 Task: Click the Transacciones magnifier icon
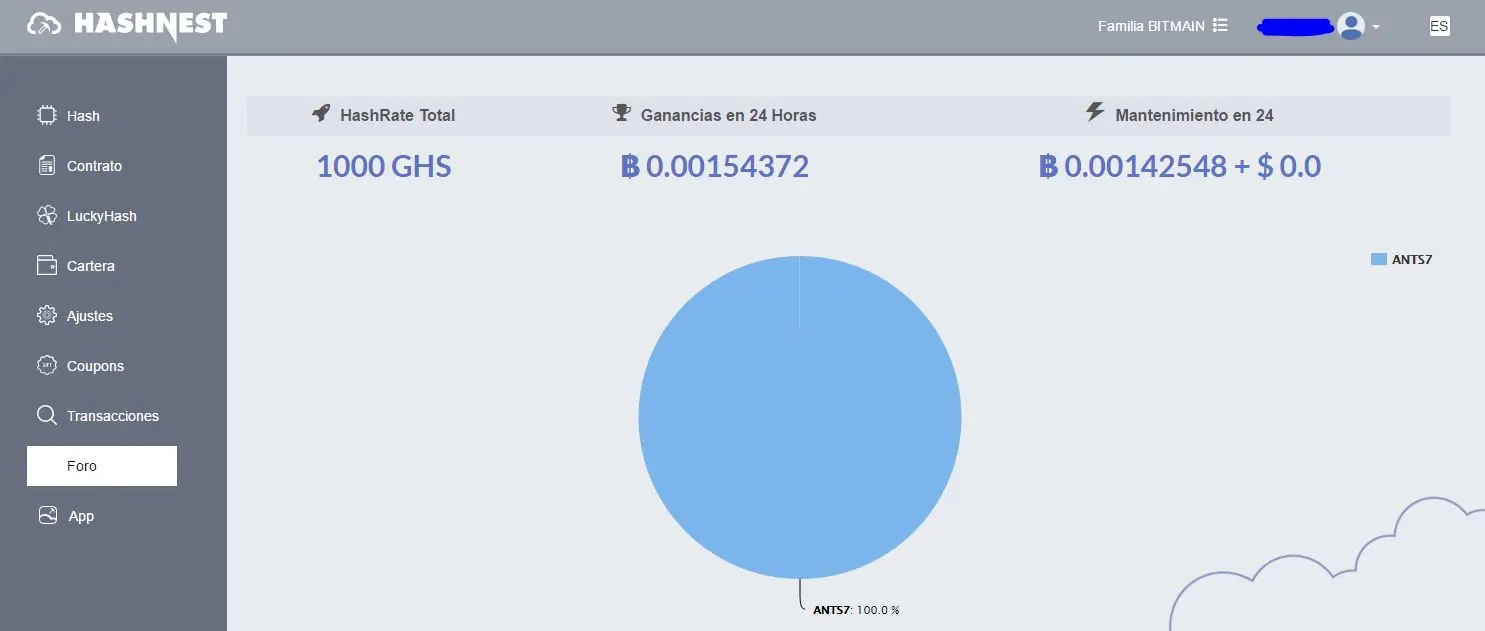(x=46, y=415)
